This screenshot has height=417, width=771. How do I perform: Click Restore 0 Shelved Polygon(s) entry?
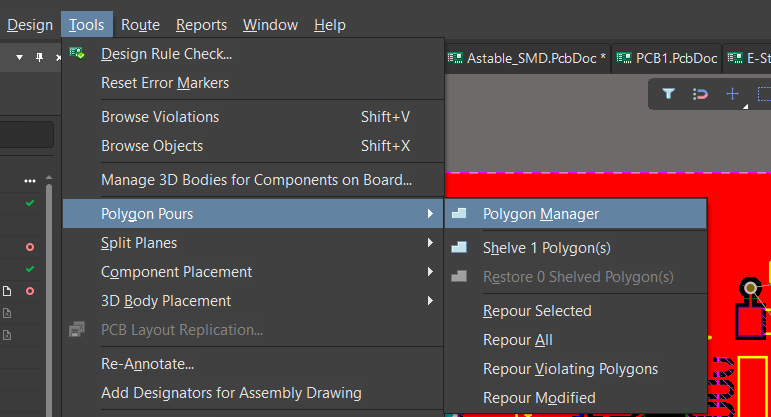[x=576, y=276]
